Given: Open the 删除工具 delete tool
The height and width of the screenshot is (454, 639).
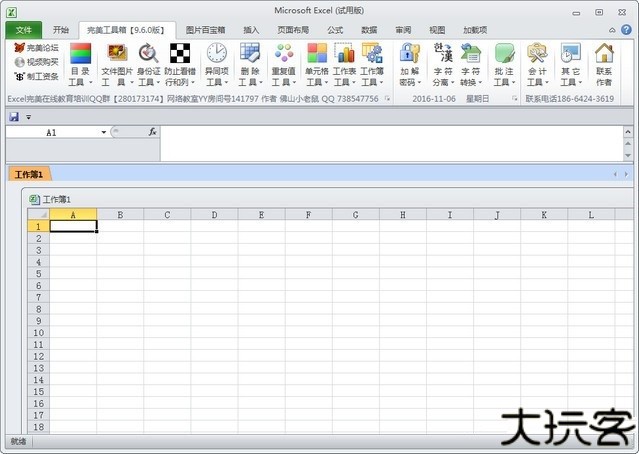Looking at the screenshot, I should click(250, 64).
